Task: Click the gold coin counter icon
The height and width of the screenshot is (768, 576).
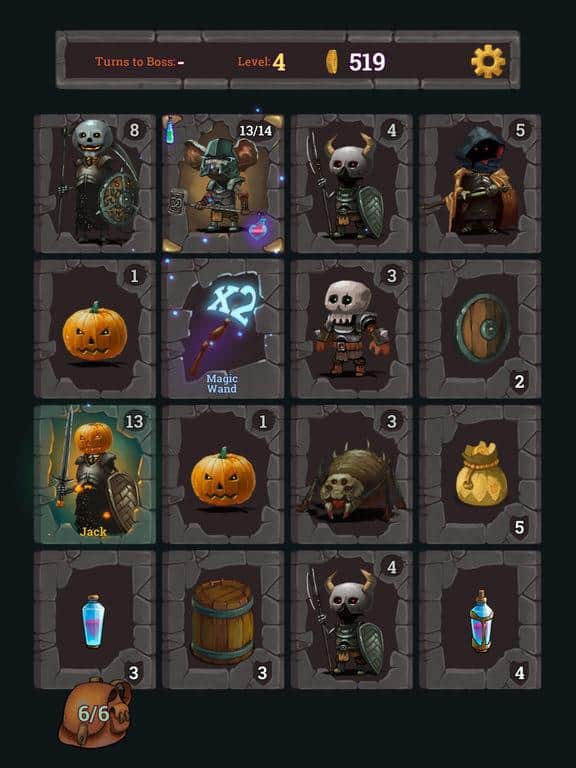Action: 332,62
